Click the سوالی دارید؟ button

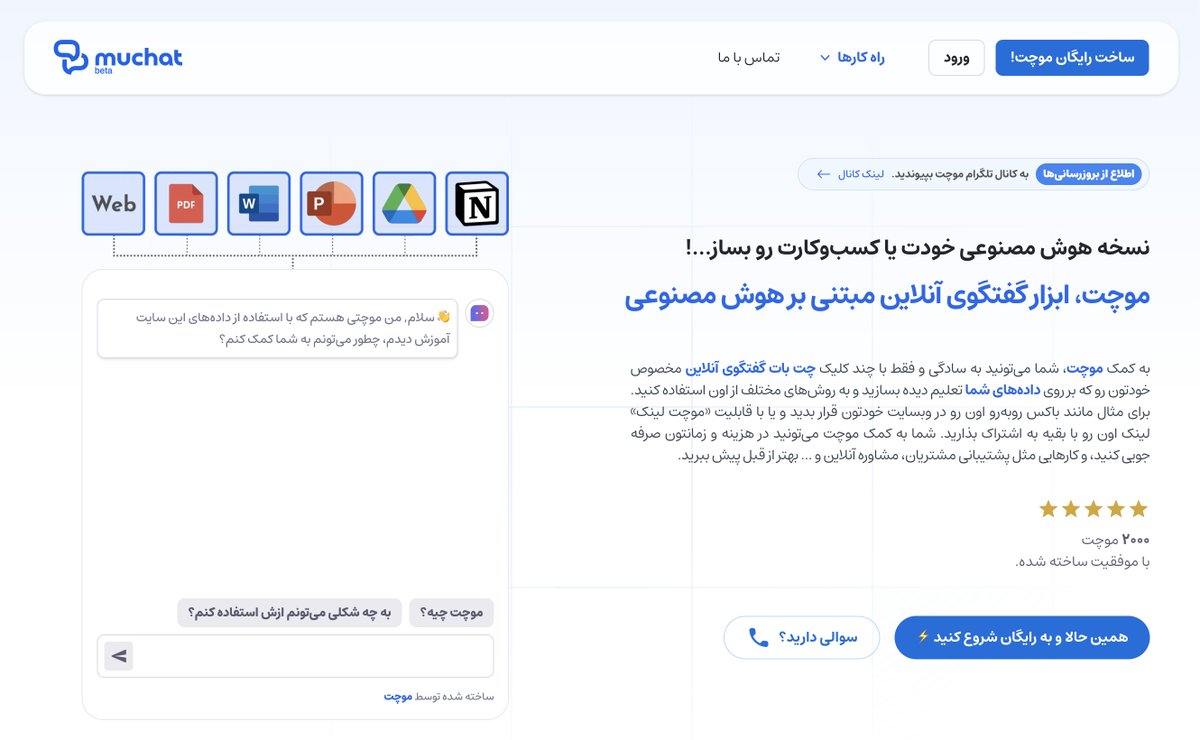pyautogui.click(x=802, y=637)
